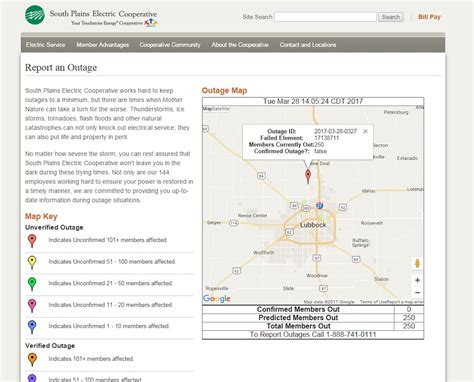Click pink Unconfirmed 11 - 20 pin icon

click(32, 305)
